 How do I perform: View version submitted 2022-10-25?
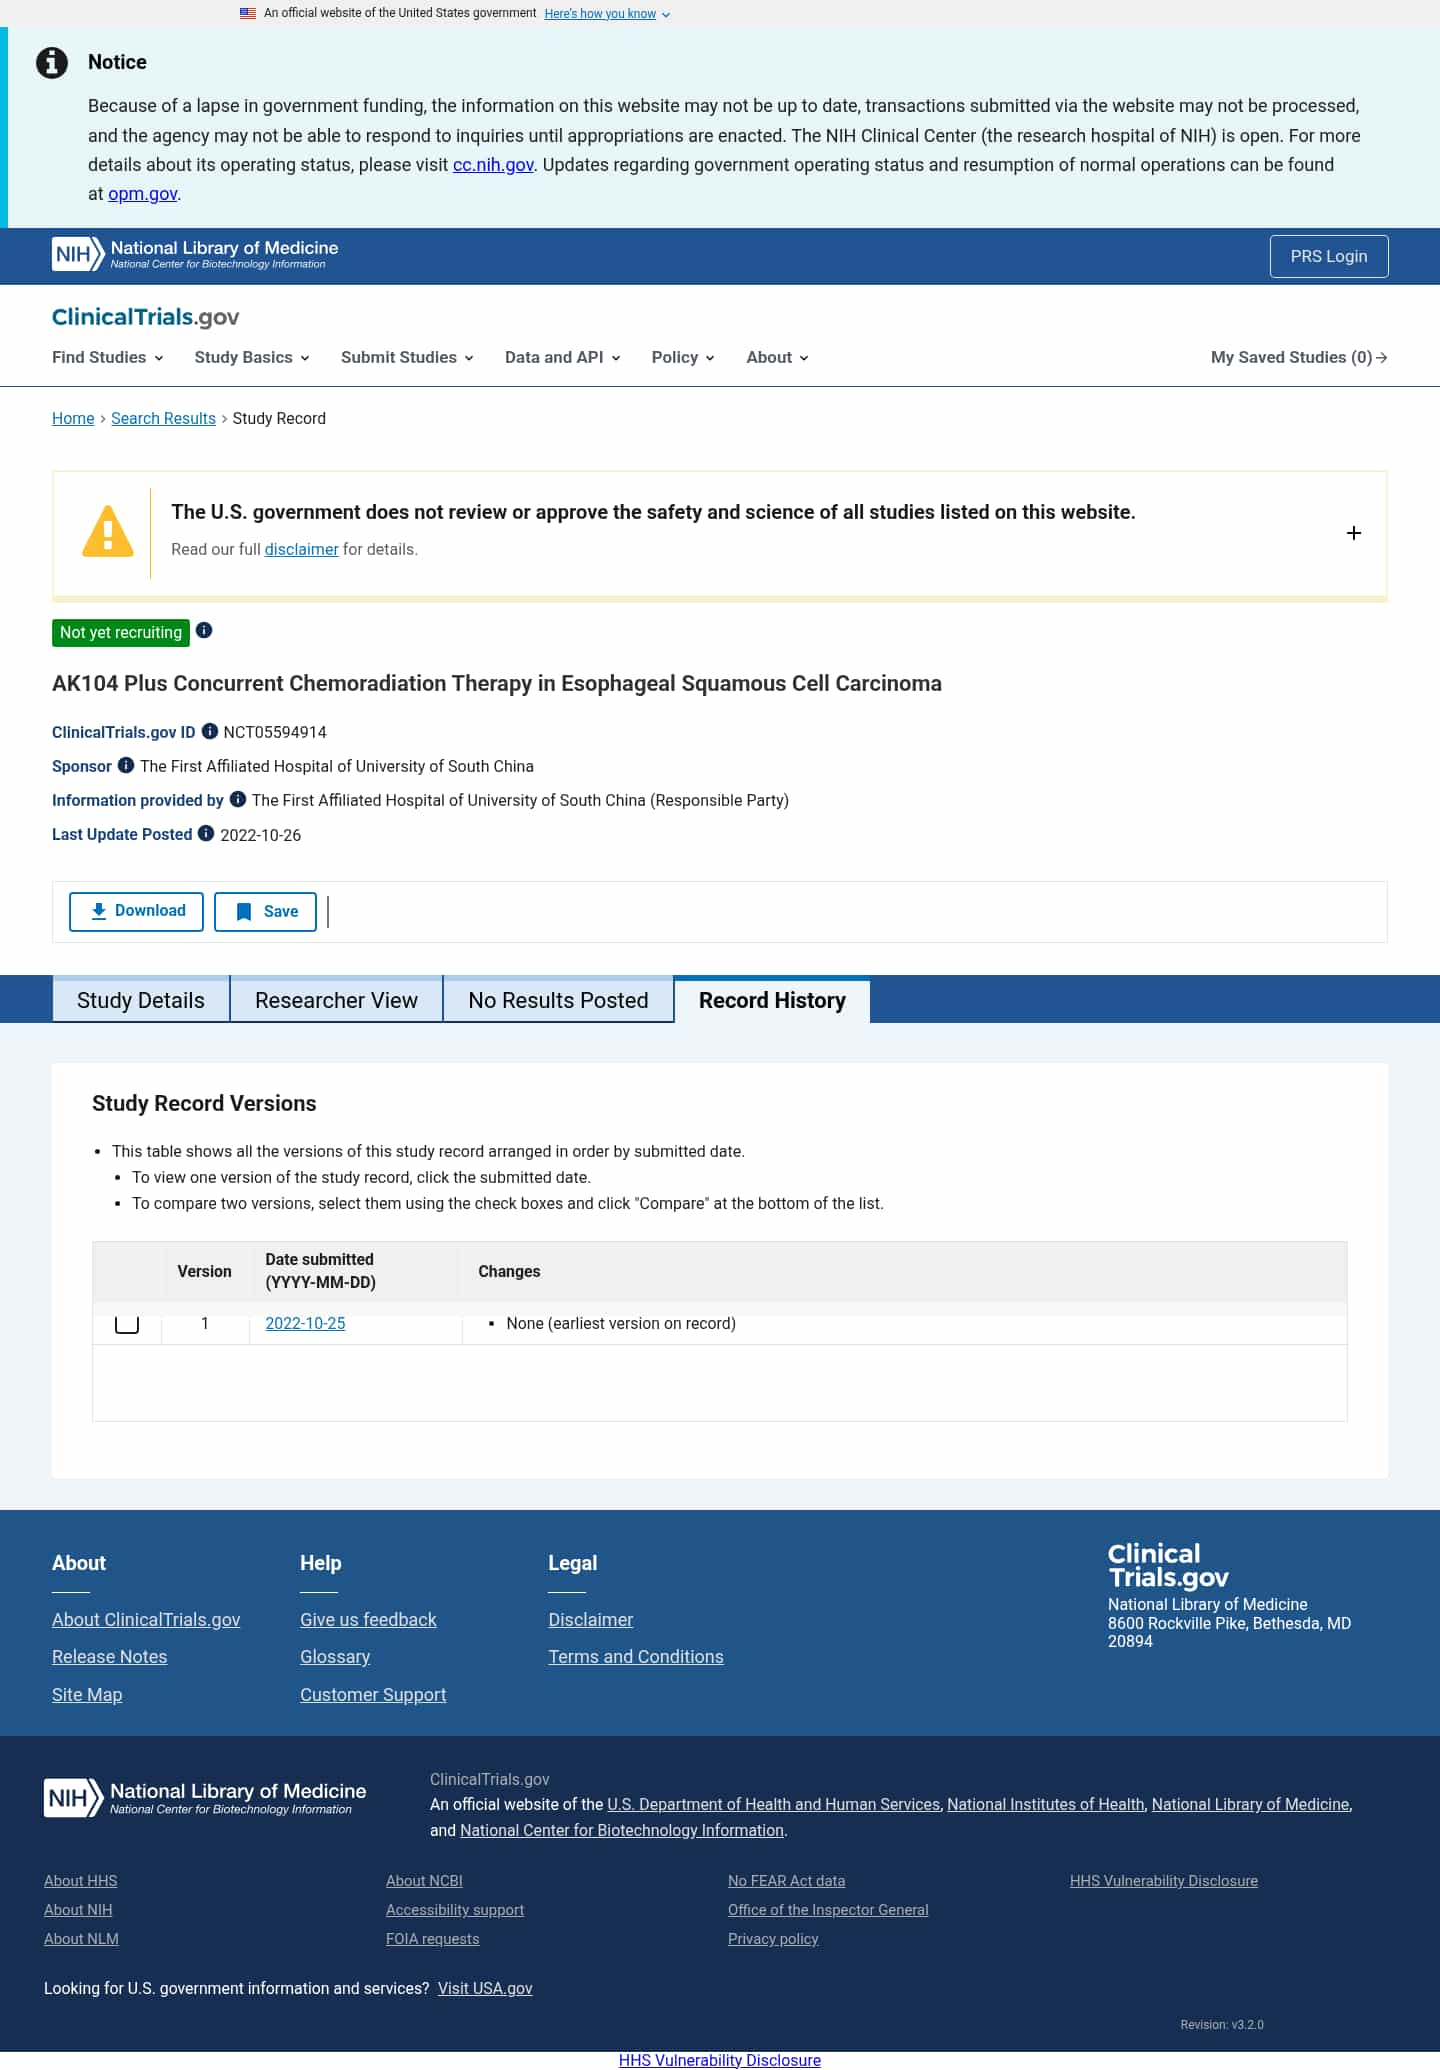tap(305, 1323)
